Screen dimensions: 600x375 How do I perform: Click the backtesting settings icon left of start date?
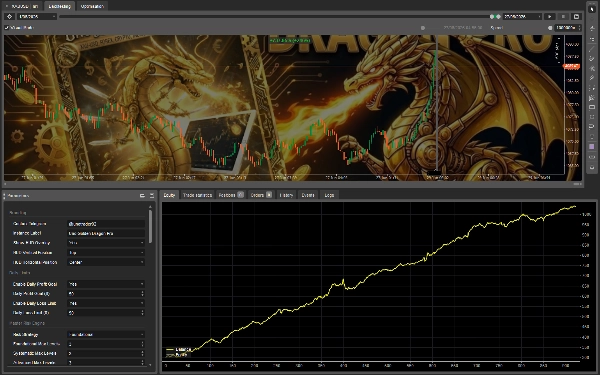pyautogui.click(x=10, y=16)
